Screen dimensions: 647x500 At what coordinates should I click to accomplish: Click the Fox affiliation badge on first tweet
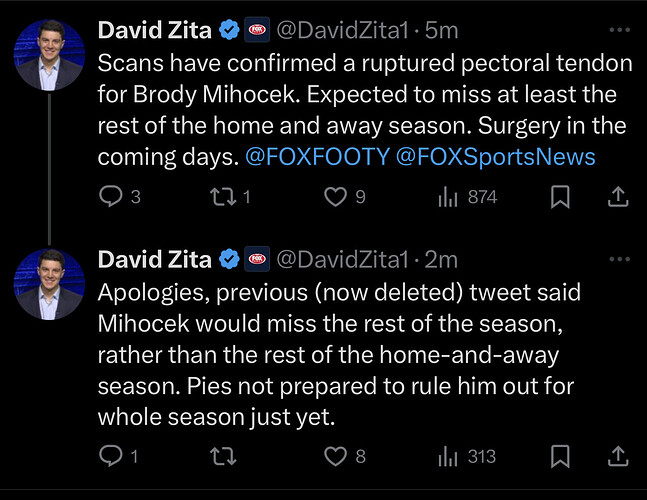tap(257, 30)
